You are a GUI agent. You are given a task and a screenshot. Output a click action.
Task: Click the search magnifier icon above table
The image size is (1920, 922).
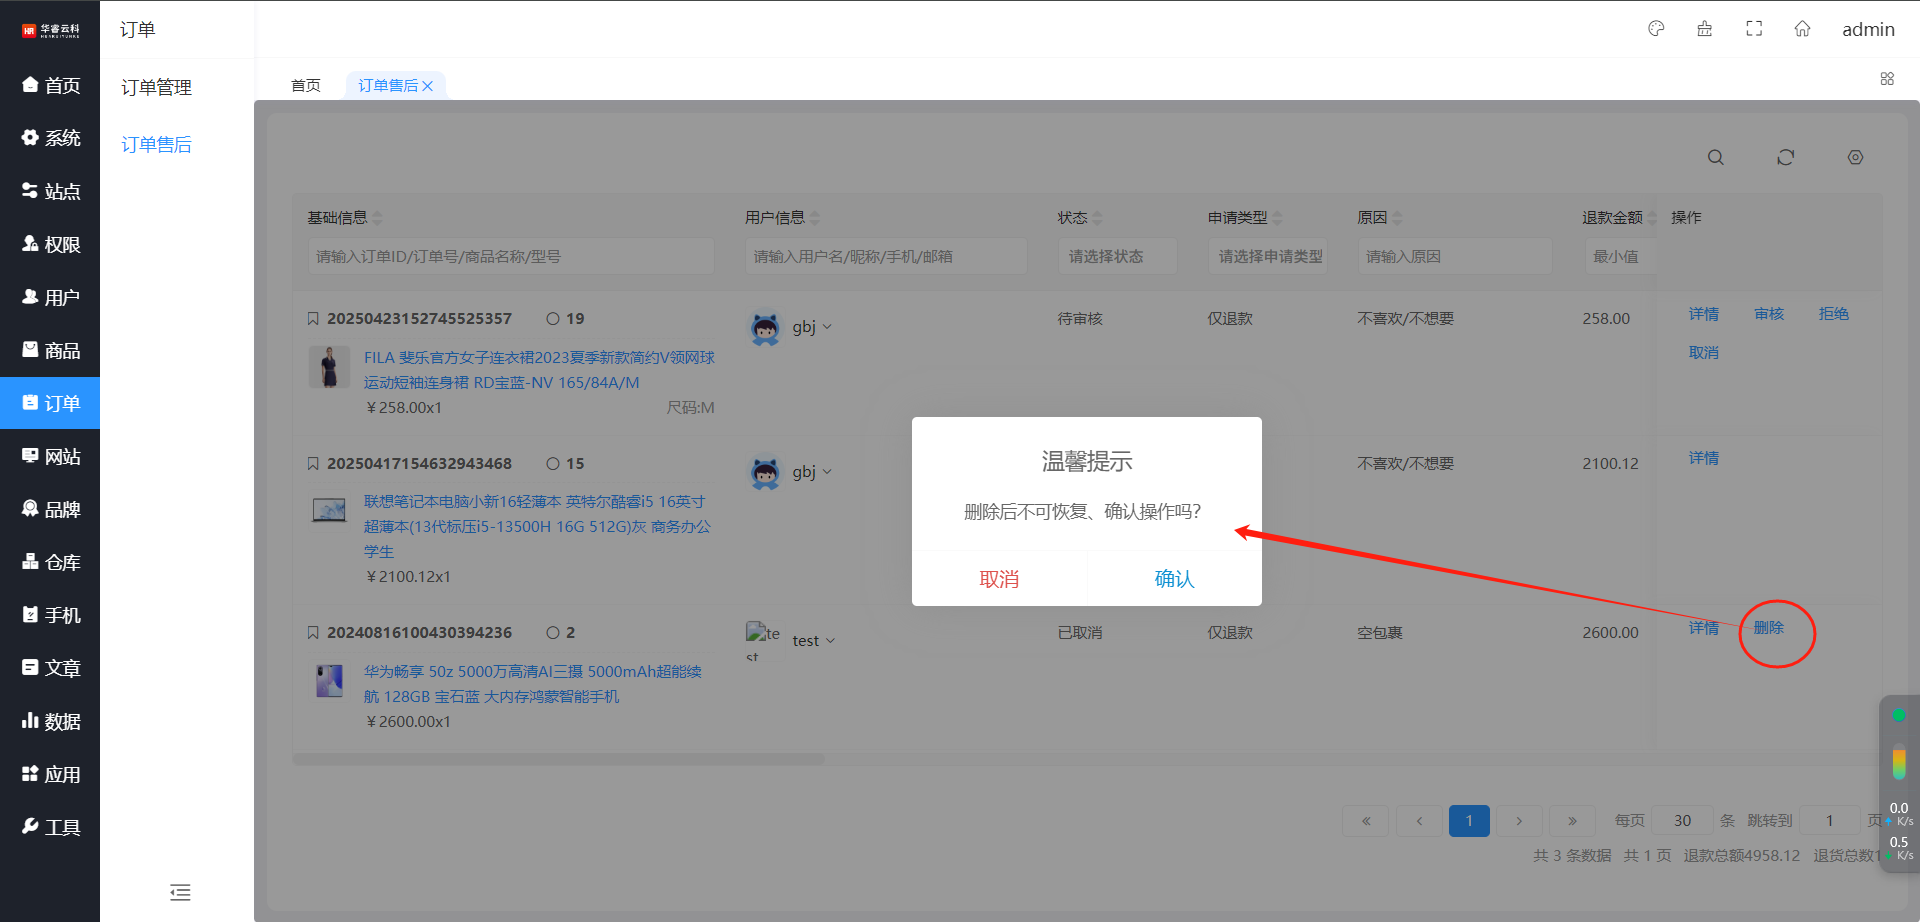point(1715,158)
